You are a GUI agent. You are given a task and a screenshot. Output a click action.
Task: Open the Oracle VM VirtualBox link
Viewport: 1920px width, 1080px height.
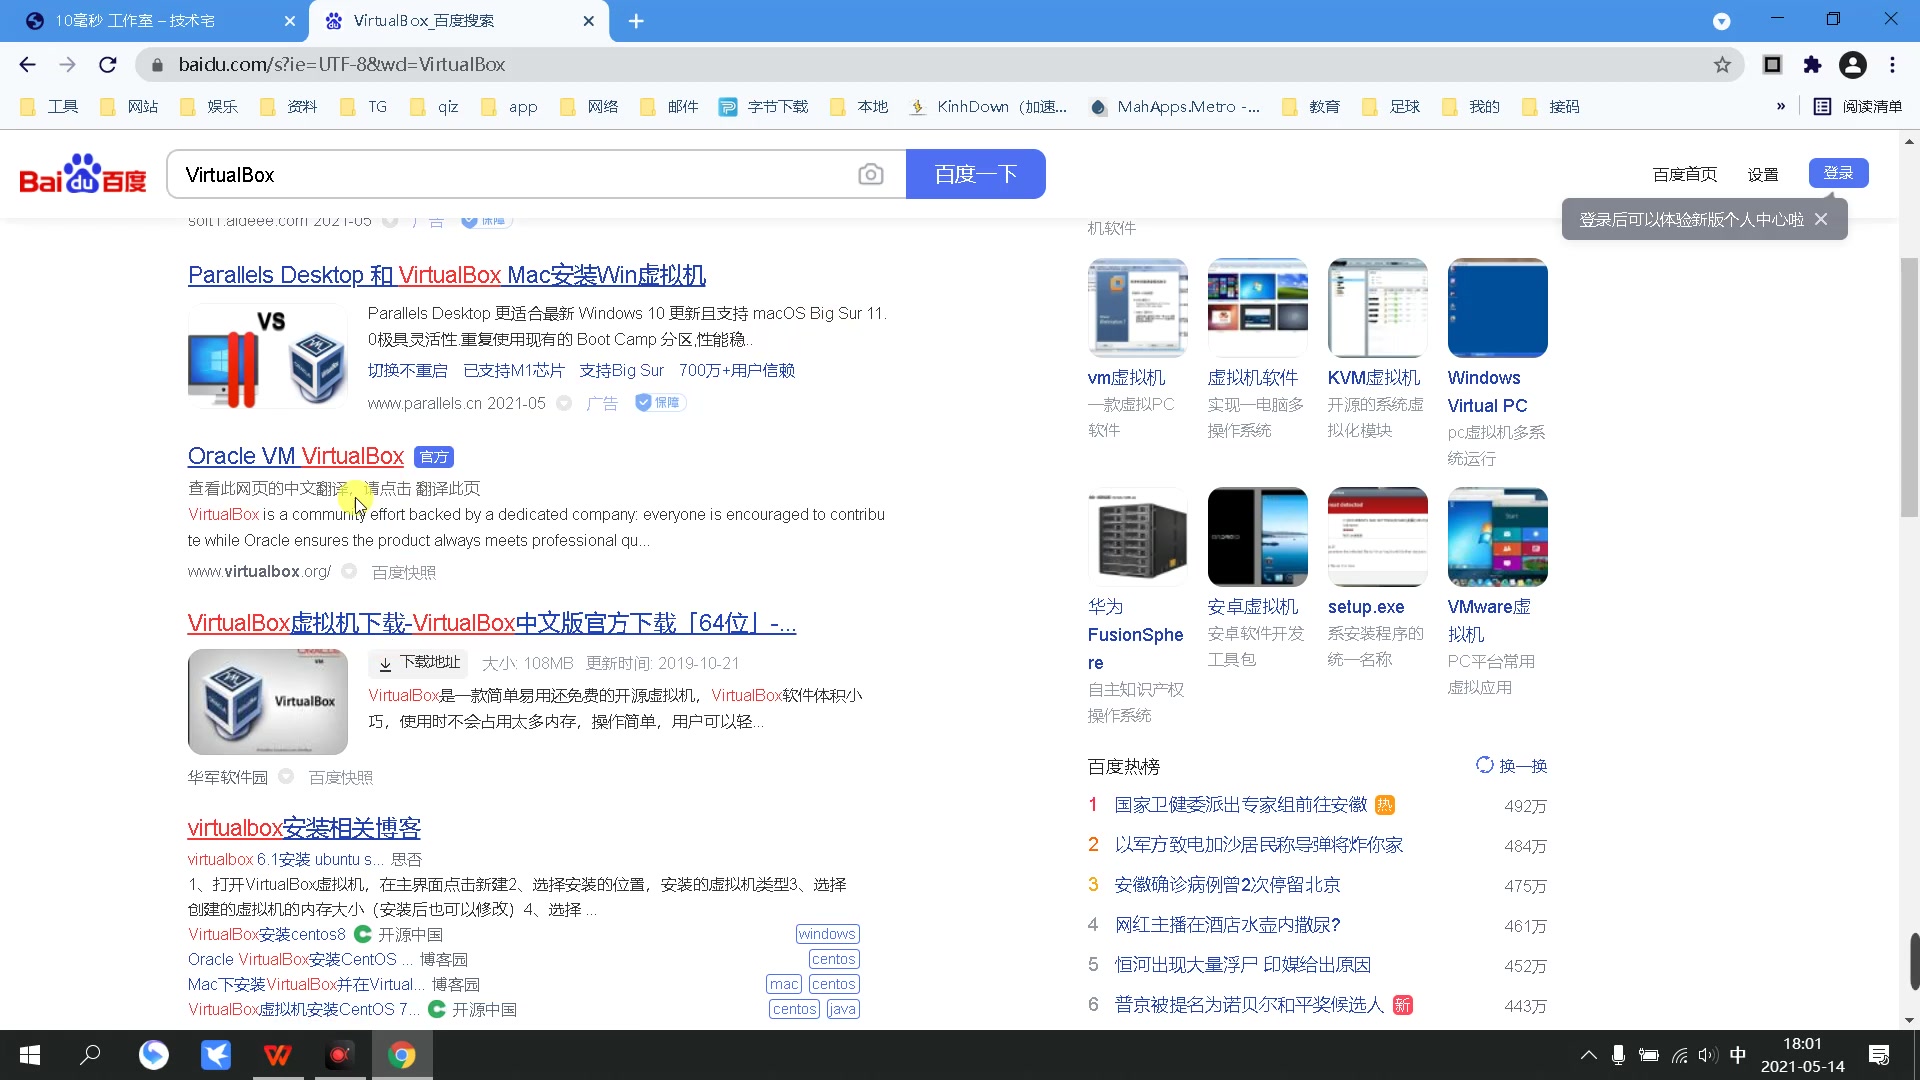coord(295,456)
